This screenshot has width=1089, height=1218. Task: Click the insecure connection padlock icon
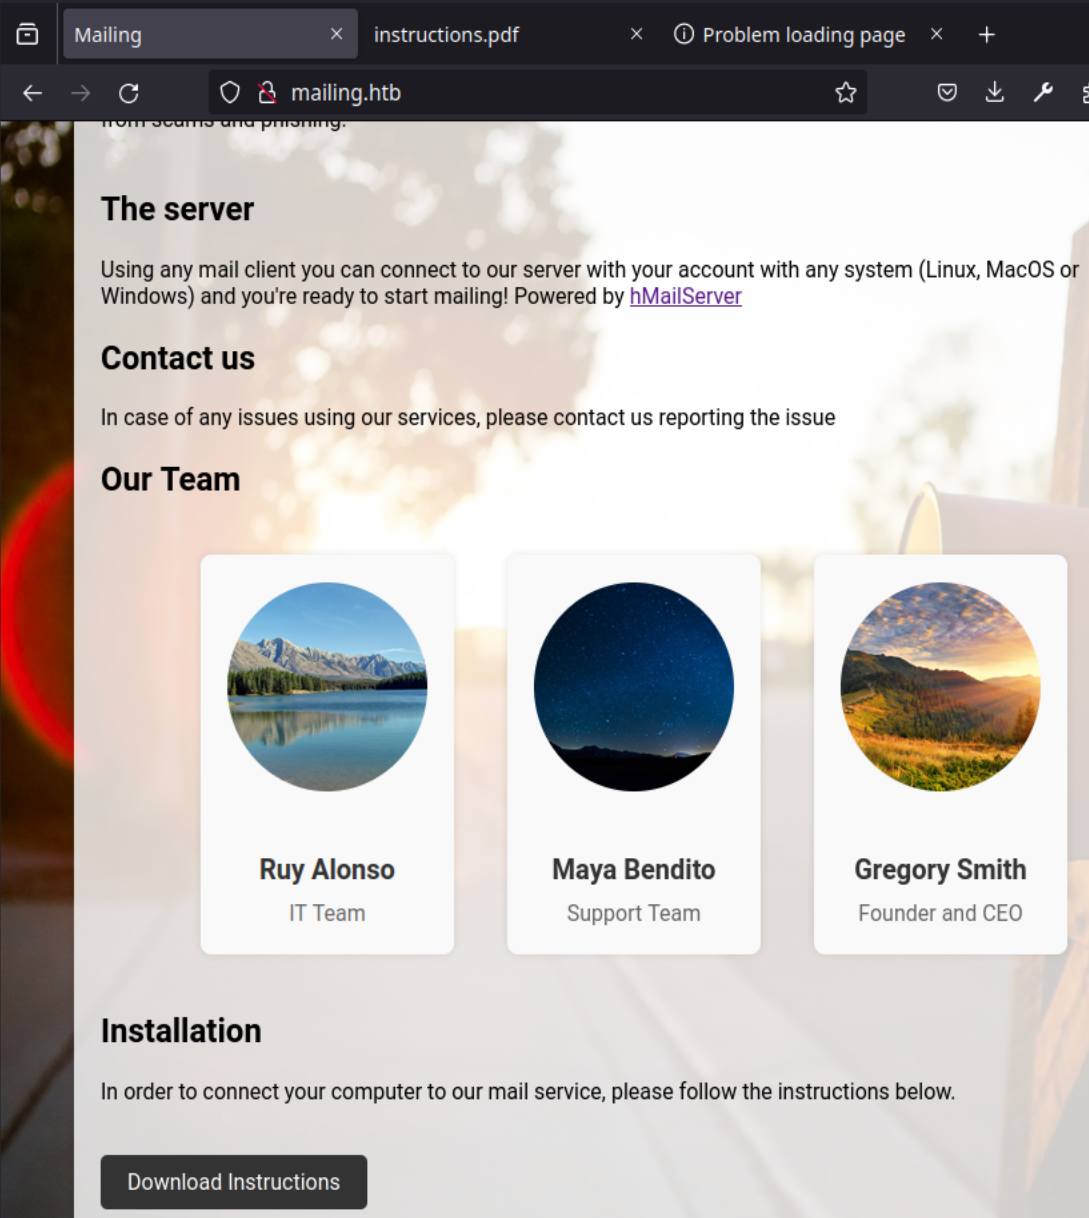coord(267,93)
